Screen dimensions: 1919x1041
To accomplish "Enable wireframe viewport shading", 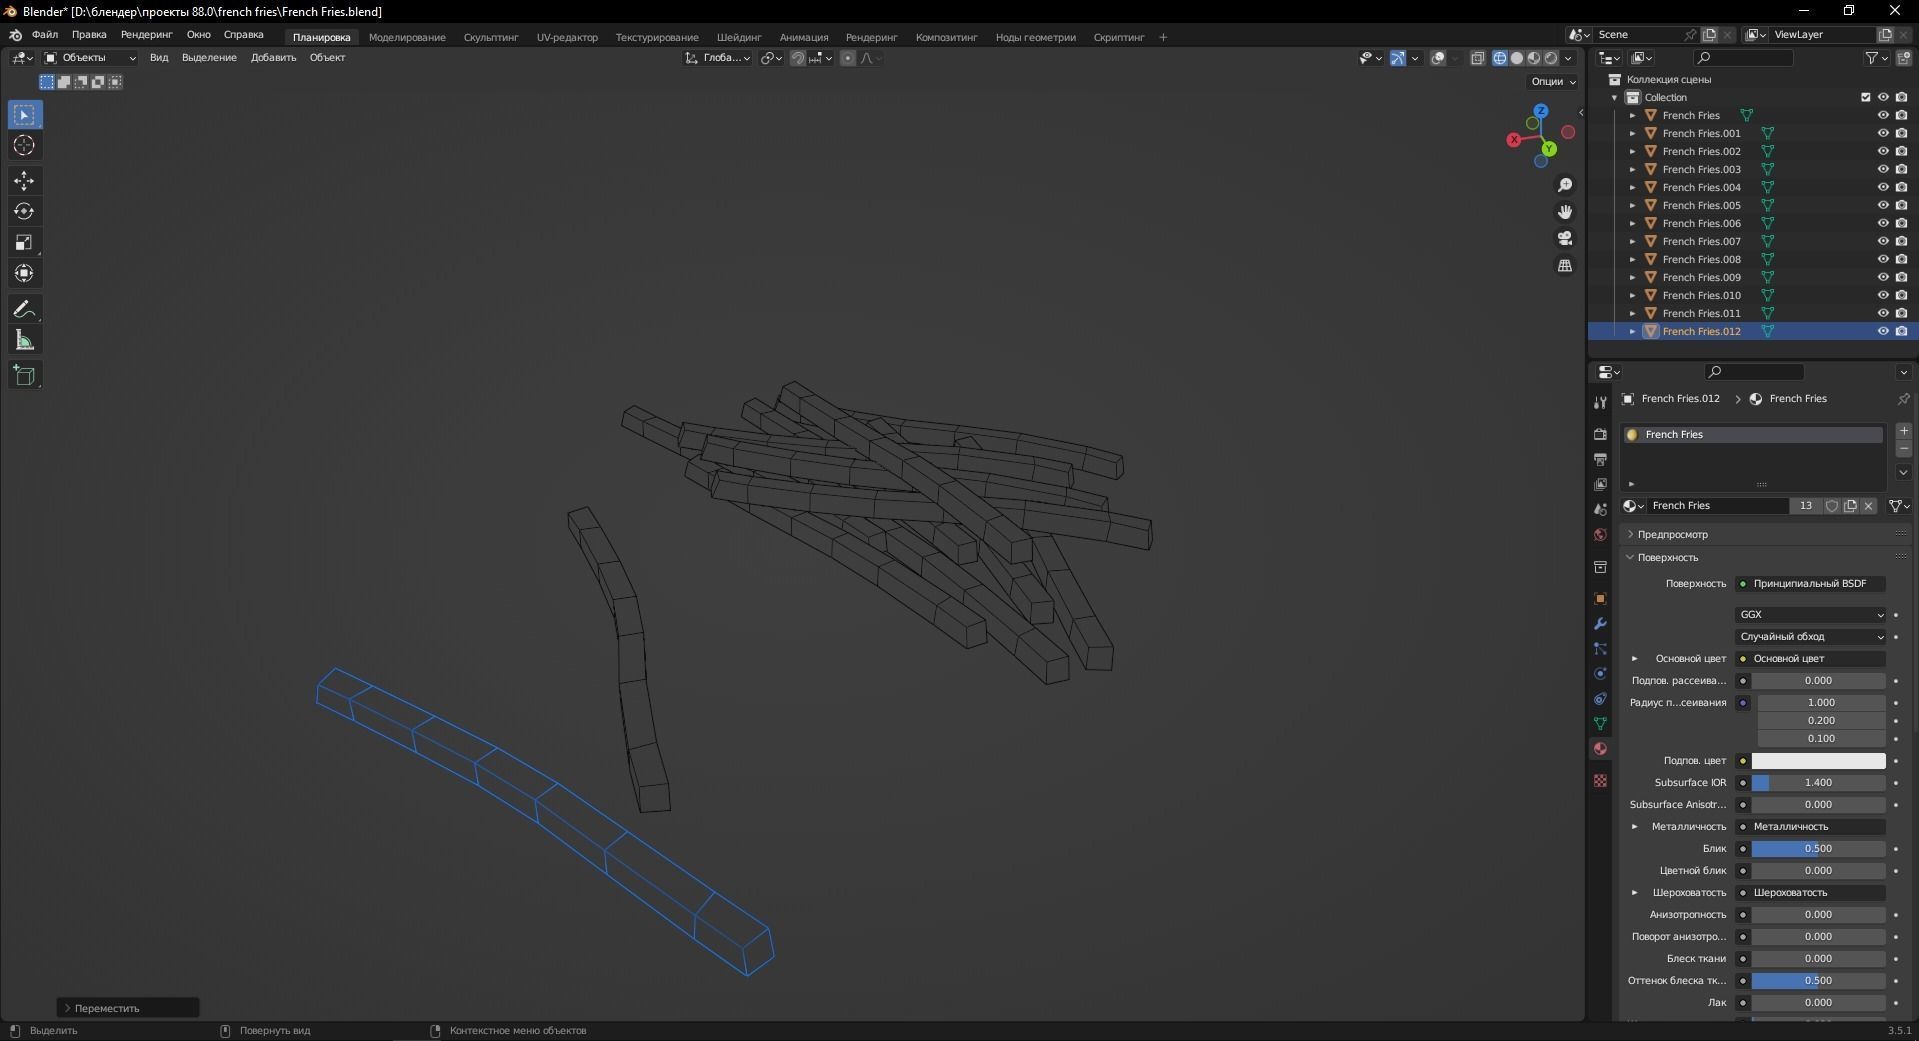I will 1499,58.
